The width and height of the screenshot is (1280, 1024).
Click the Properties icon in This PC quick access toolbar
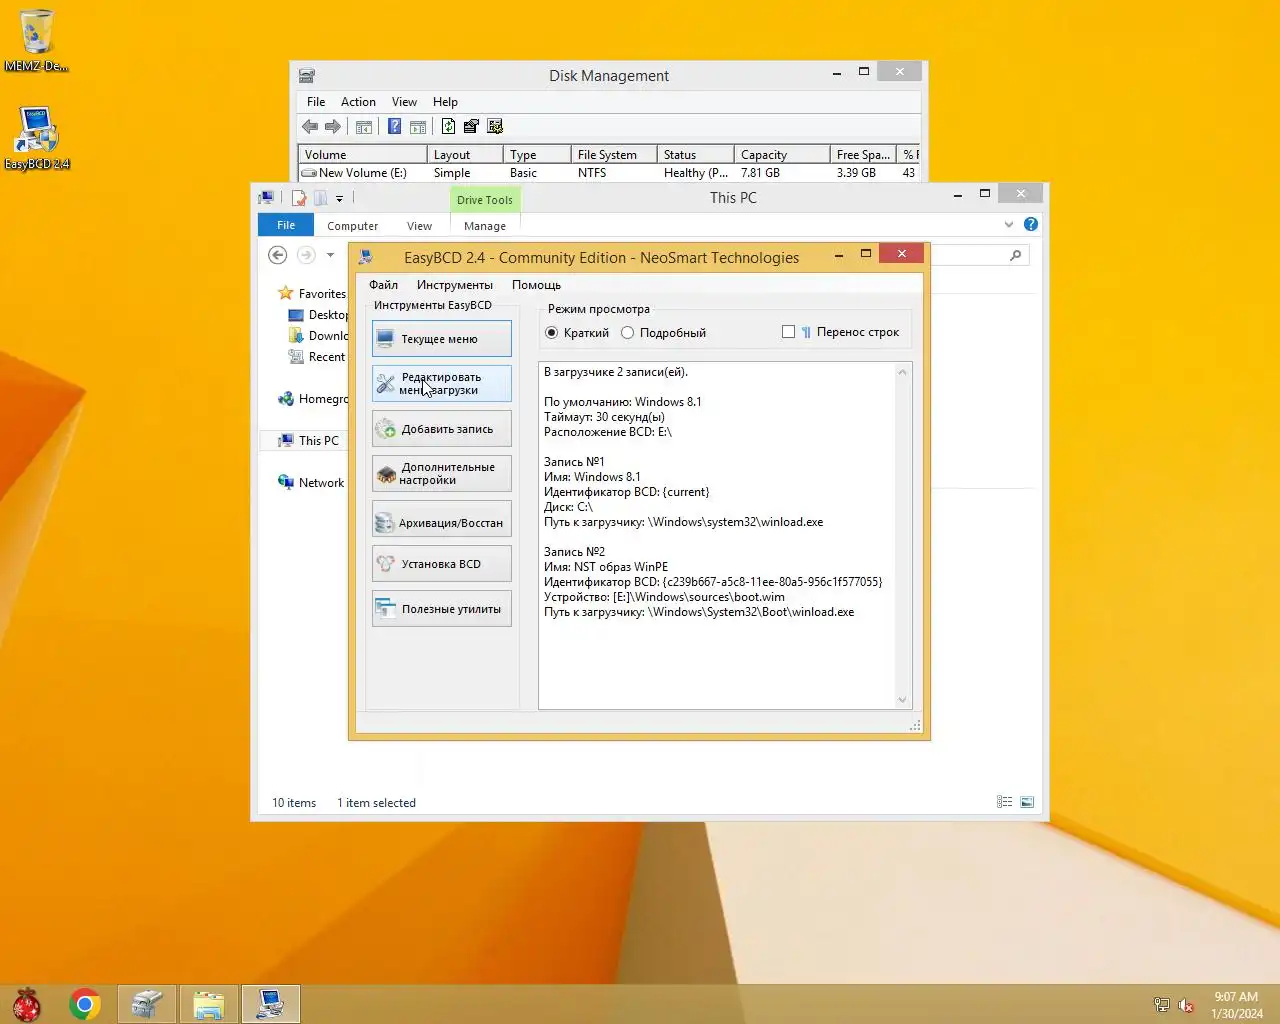click(x=298, y=198)
